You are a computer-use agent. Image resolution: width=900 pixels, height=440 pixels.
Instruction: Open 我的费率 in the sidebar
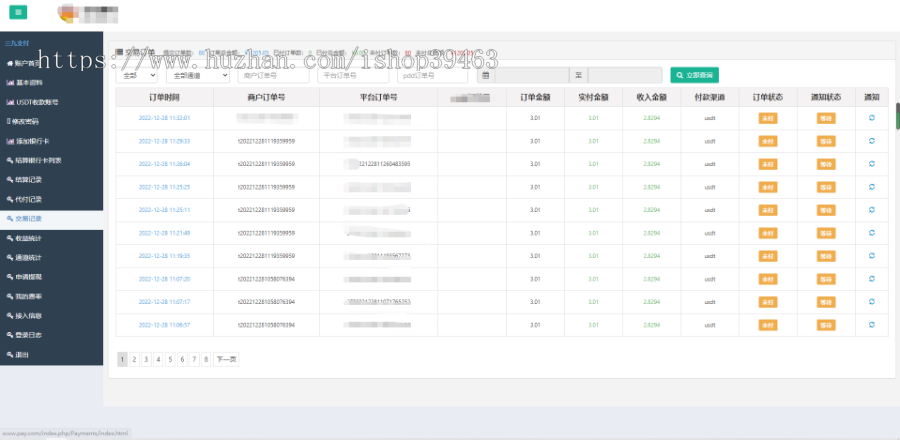click(52, 297)
